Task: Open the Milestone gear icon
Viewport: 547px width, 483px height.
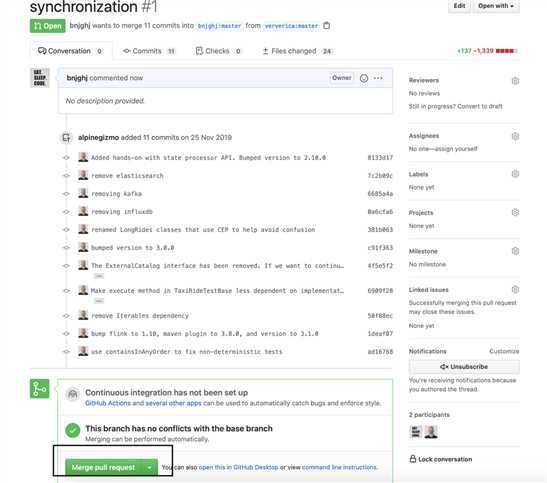Action: (515, 251)
